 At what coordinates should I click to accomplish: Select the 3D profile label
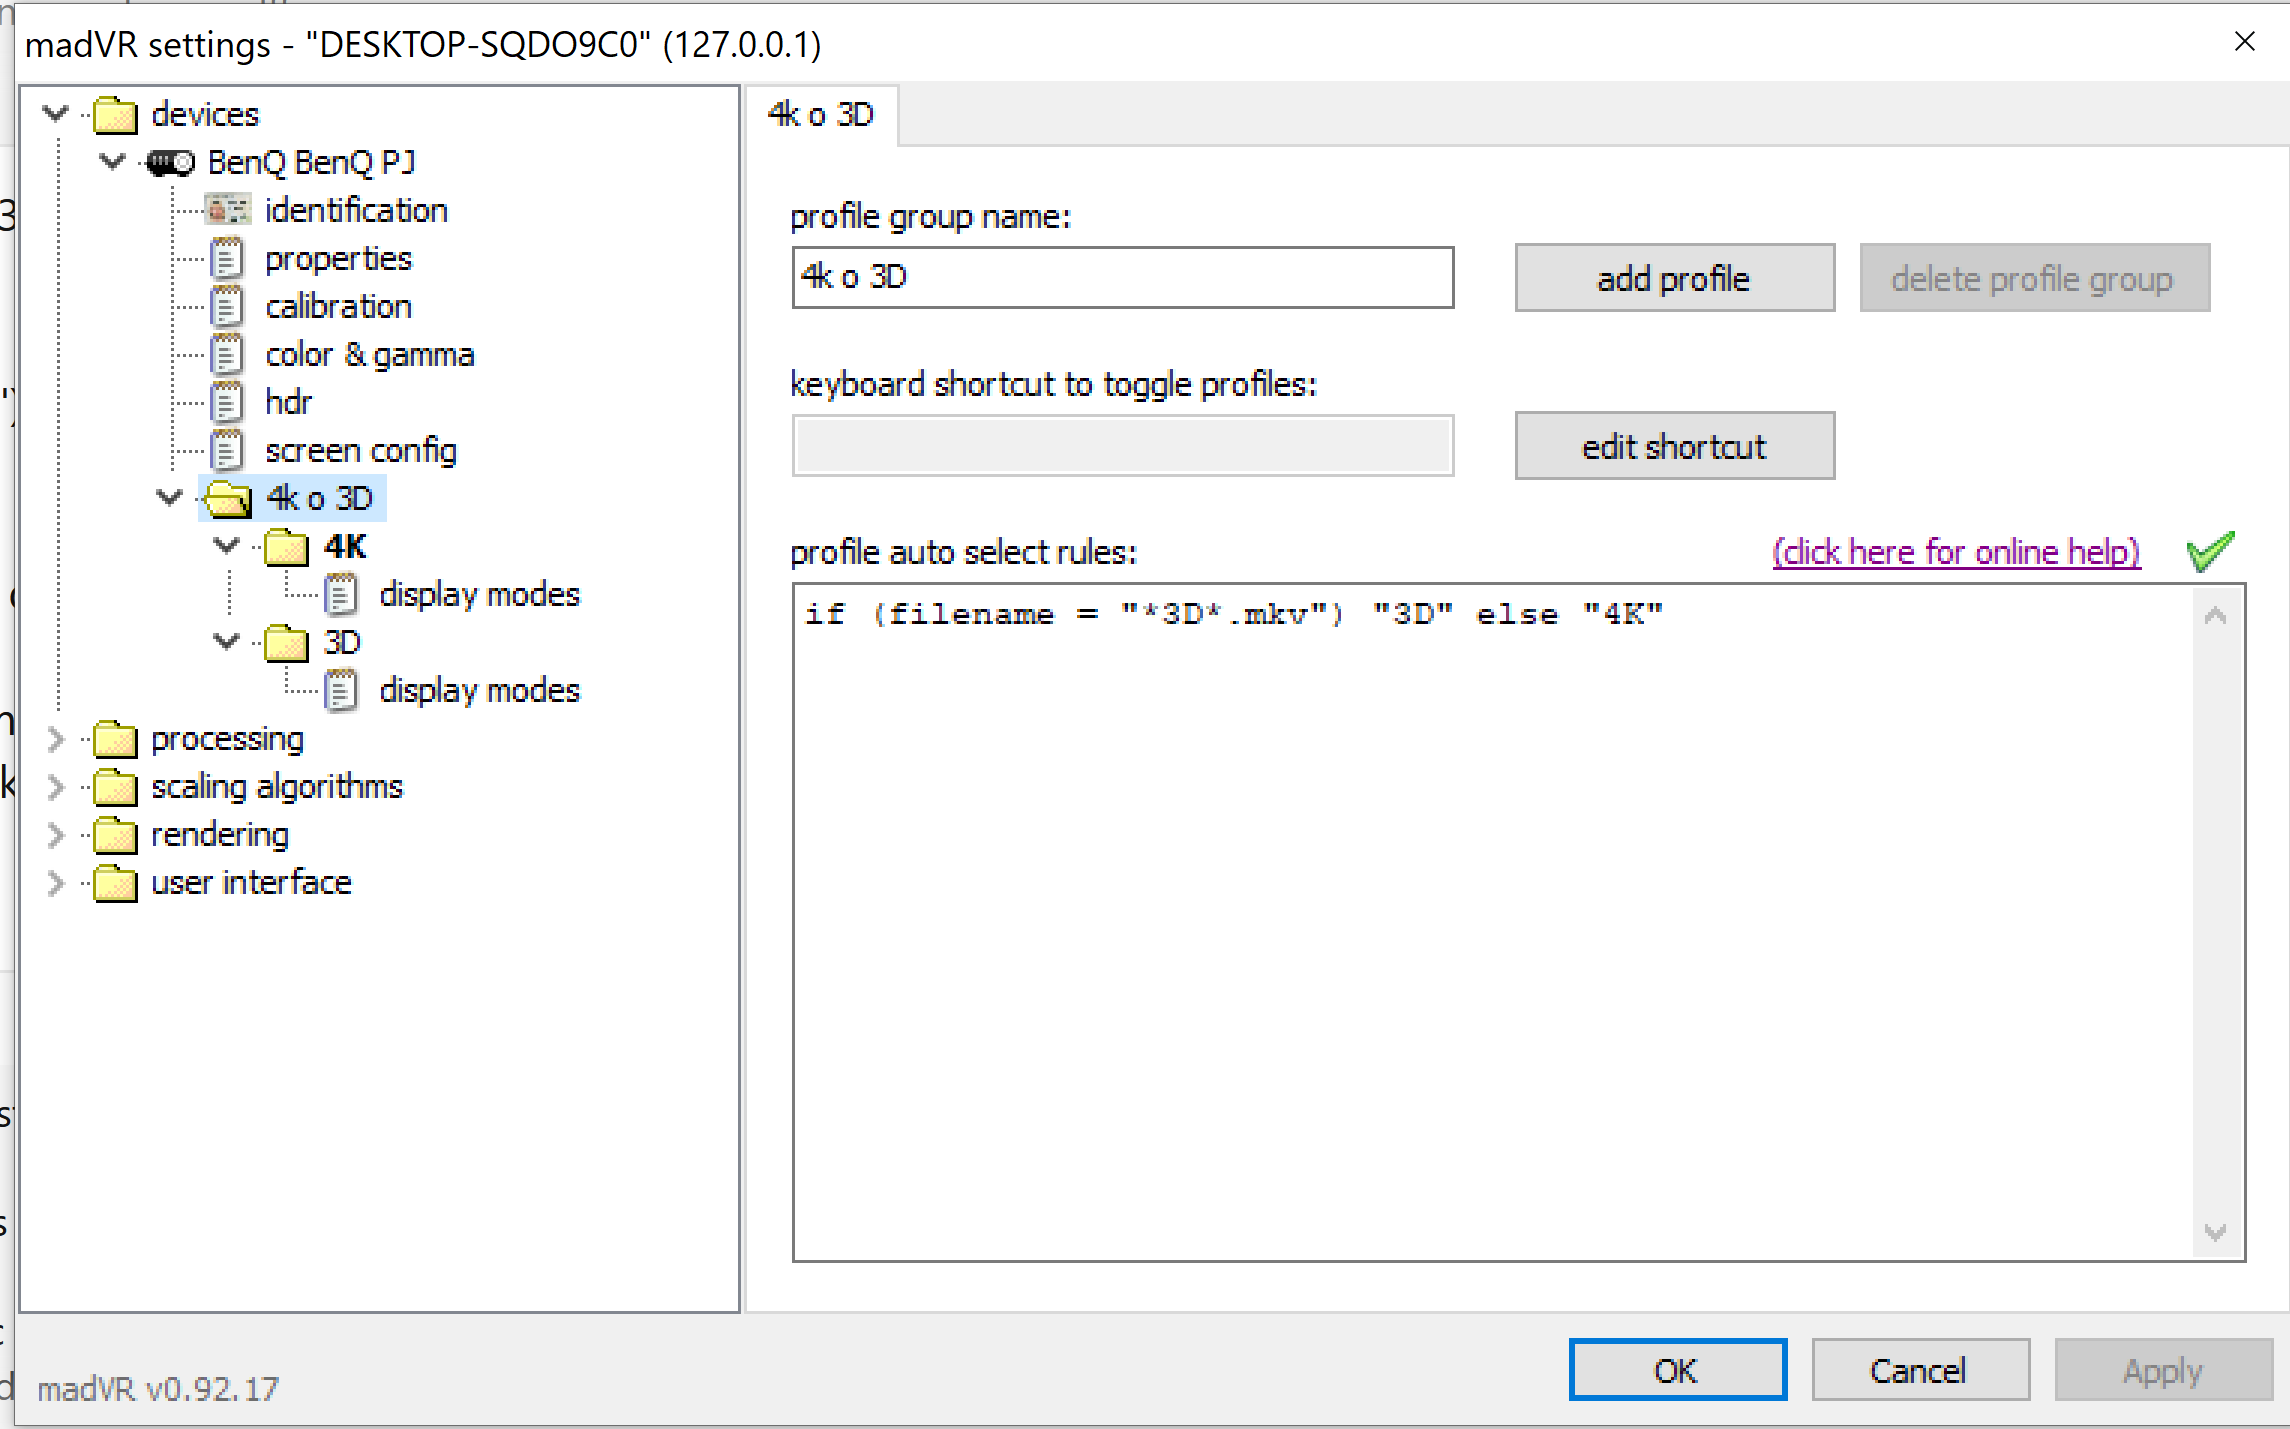[341, 642]
